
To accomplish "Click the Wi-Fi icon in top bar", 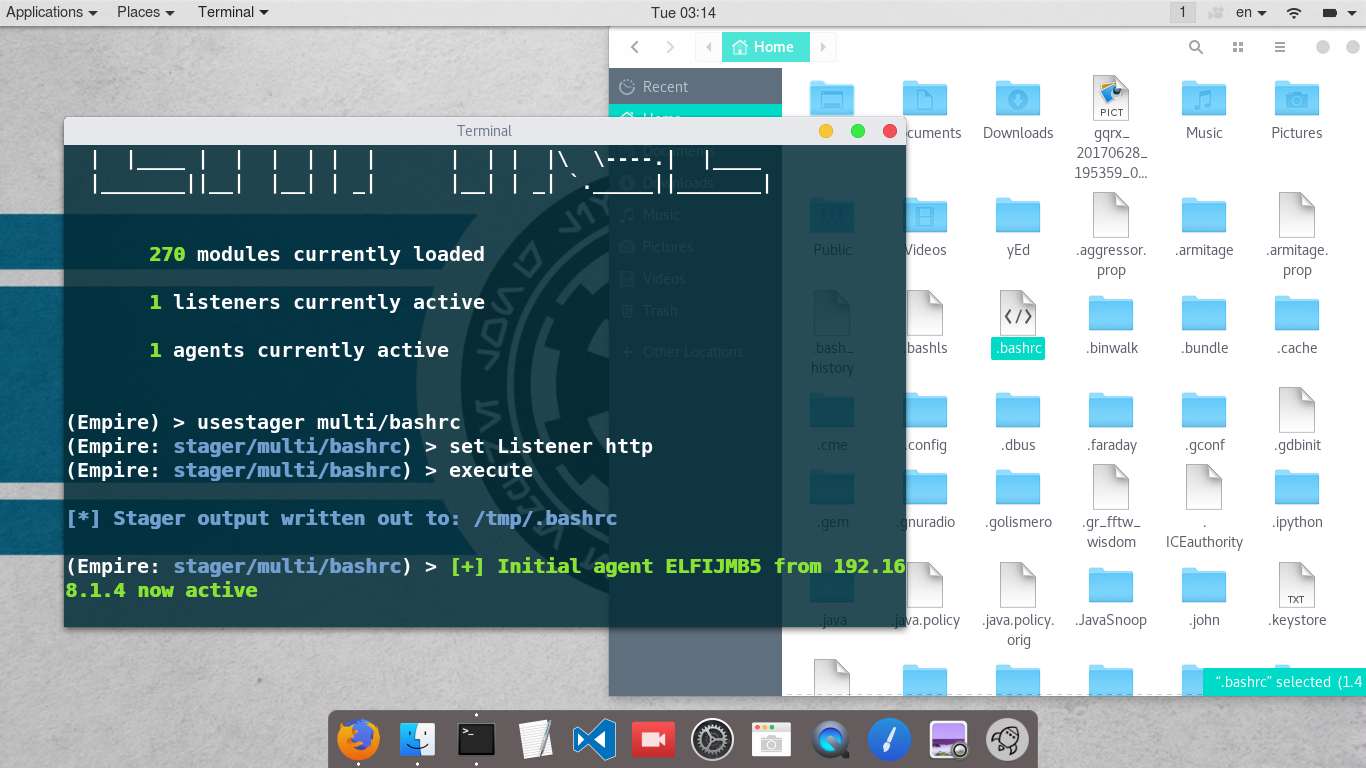I will (1294, 13).
